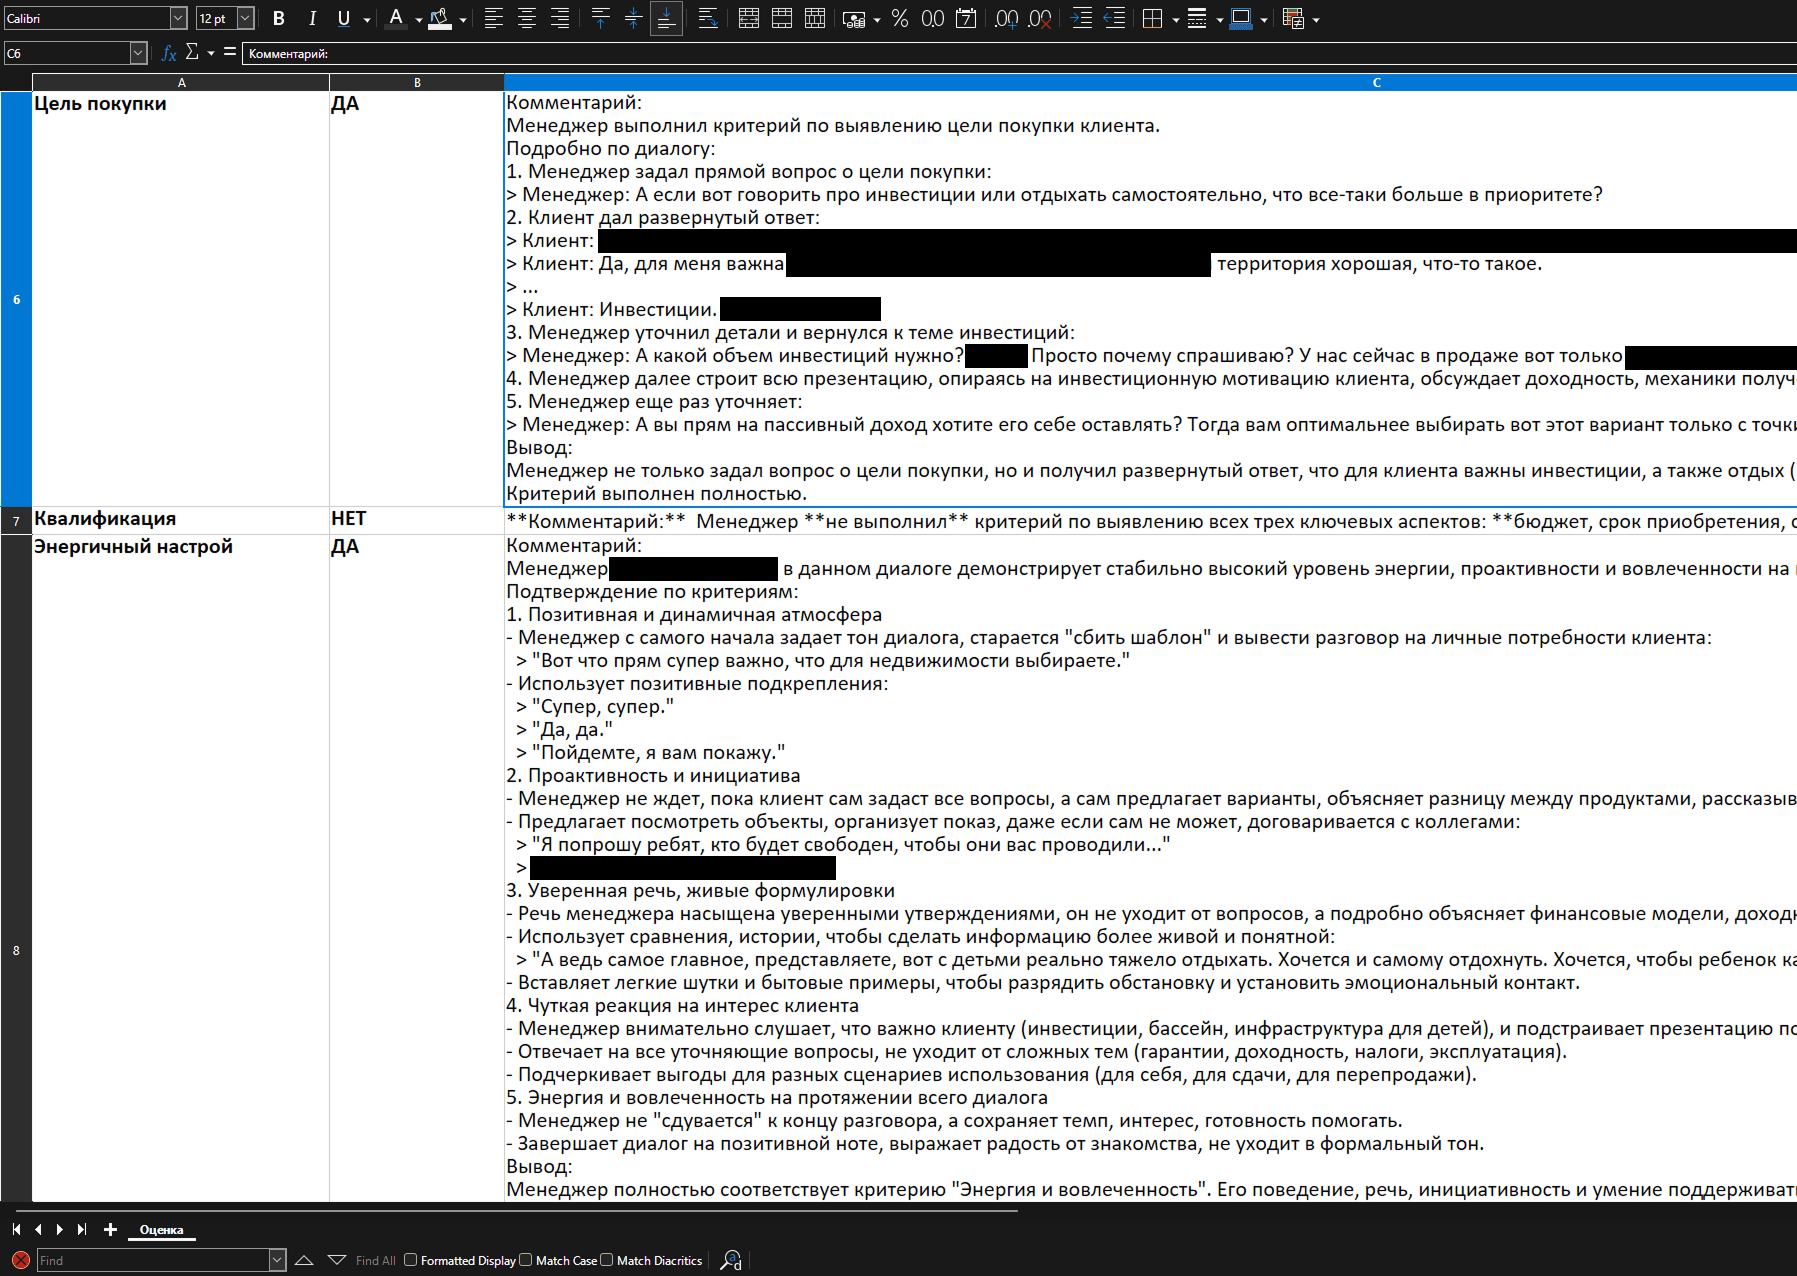
Task: Expand border color dropdown arrow
Action: tap(1264, 19)
